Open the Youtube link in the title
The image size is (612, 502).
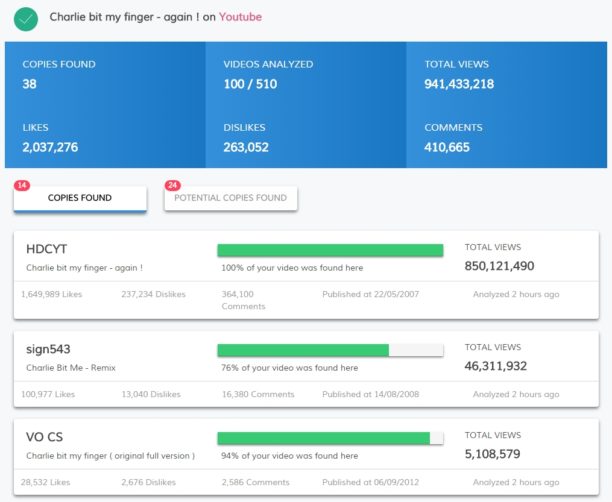tap(240, 17)
